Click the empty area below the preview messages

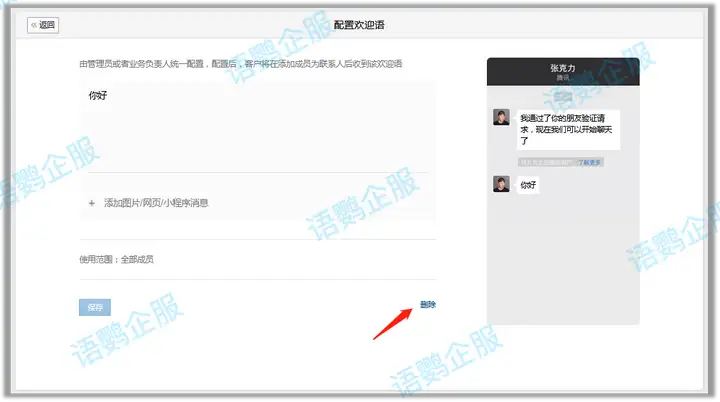pyautogui.click(x=563, y=260)
